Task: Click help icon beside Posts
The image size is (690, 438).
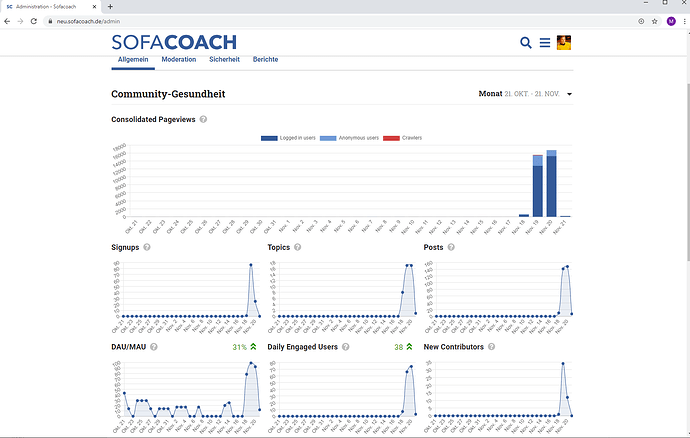Action: pyautogui.click(x=453, y=247)
